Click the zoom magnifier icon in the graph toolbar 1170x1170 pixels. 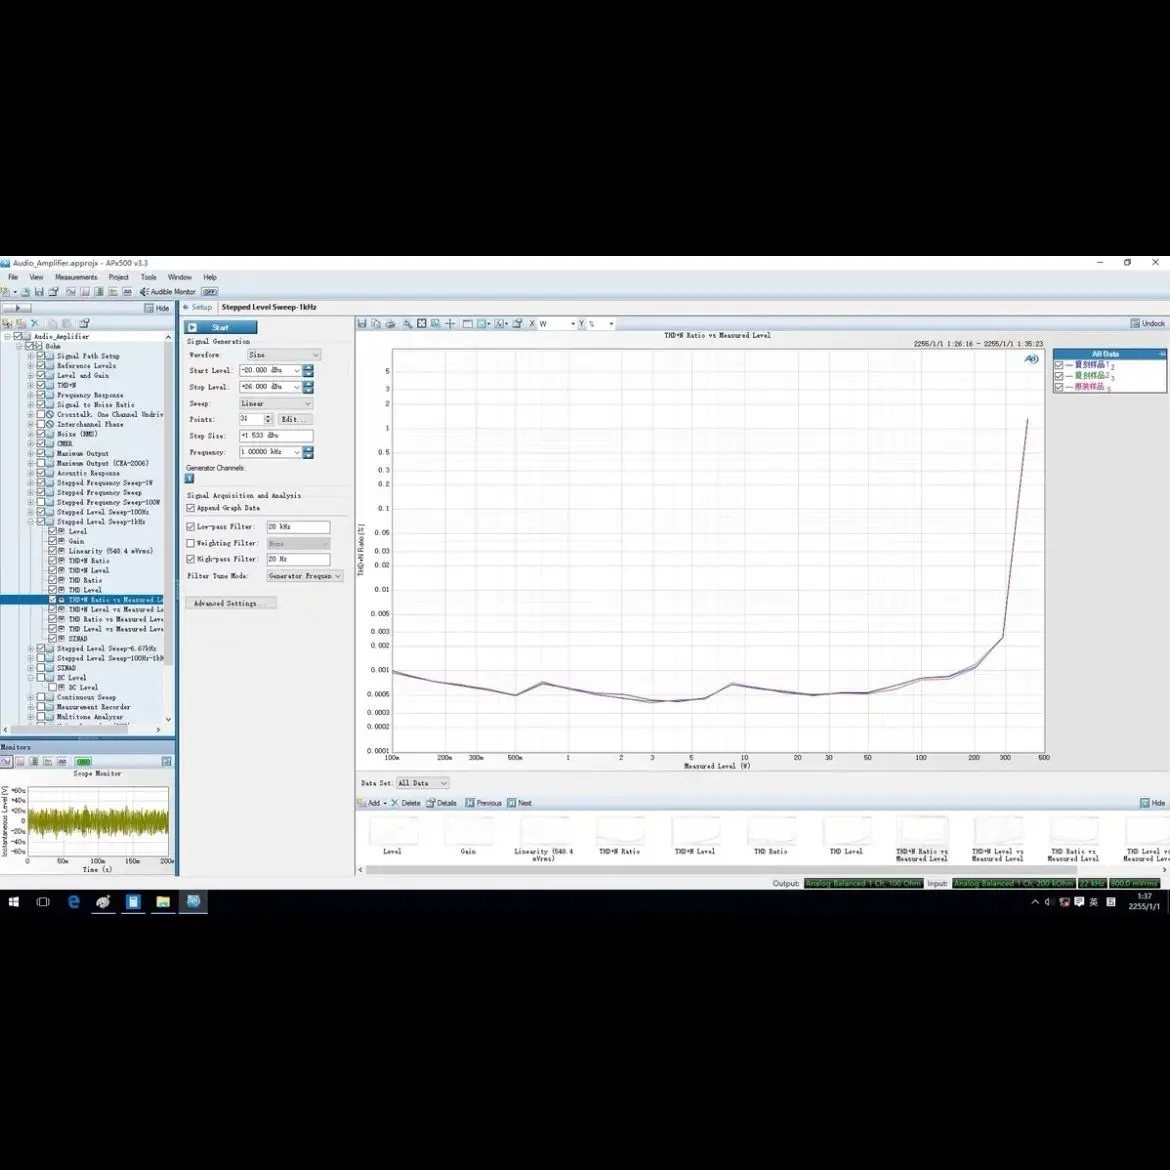click(407, 324)
